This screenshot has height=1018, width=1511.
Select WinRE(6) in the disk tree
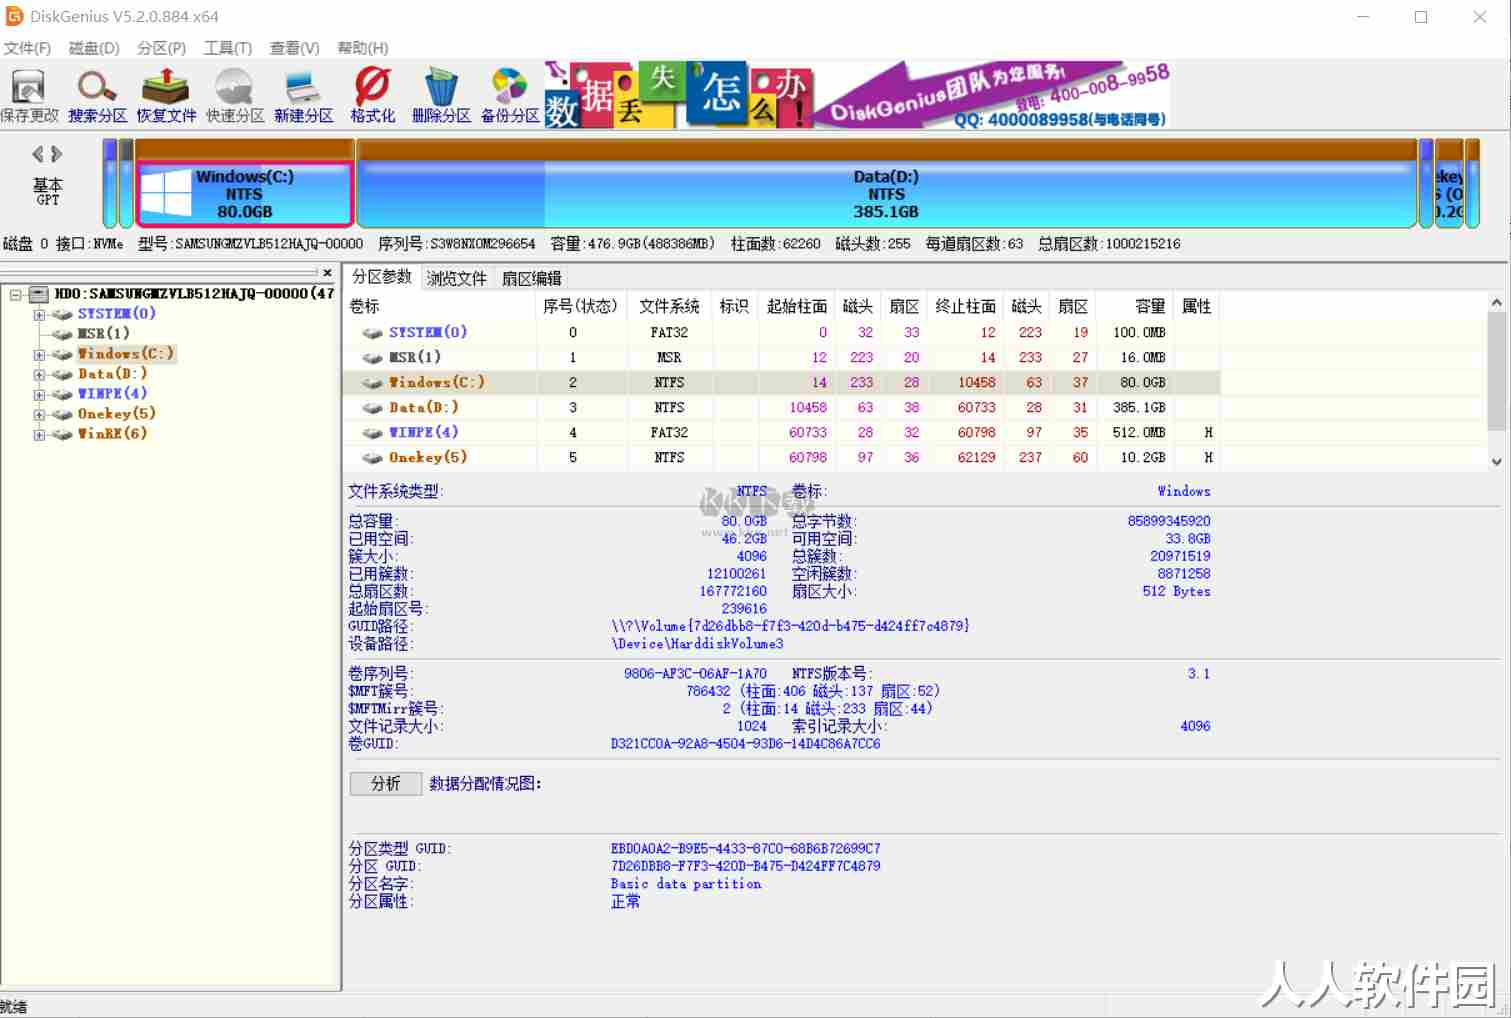point(112,433)
